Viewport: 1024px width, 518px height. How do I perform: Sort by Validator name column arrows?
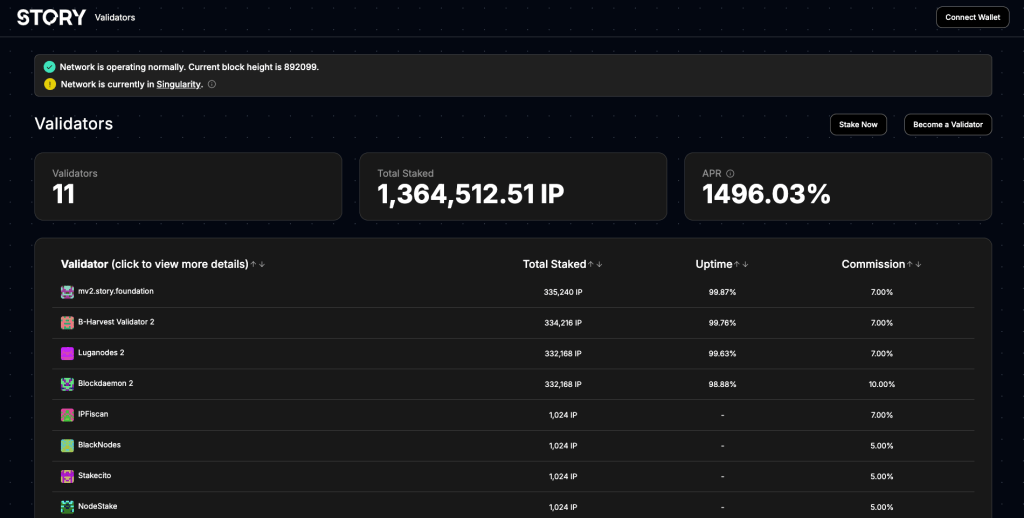click(257, 265)
